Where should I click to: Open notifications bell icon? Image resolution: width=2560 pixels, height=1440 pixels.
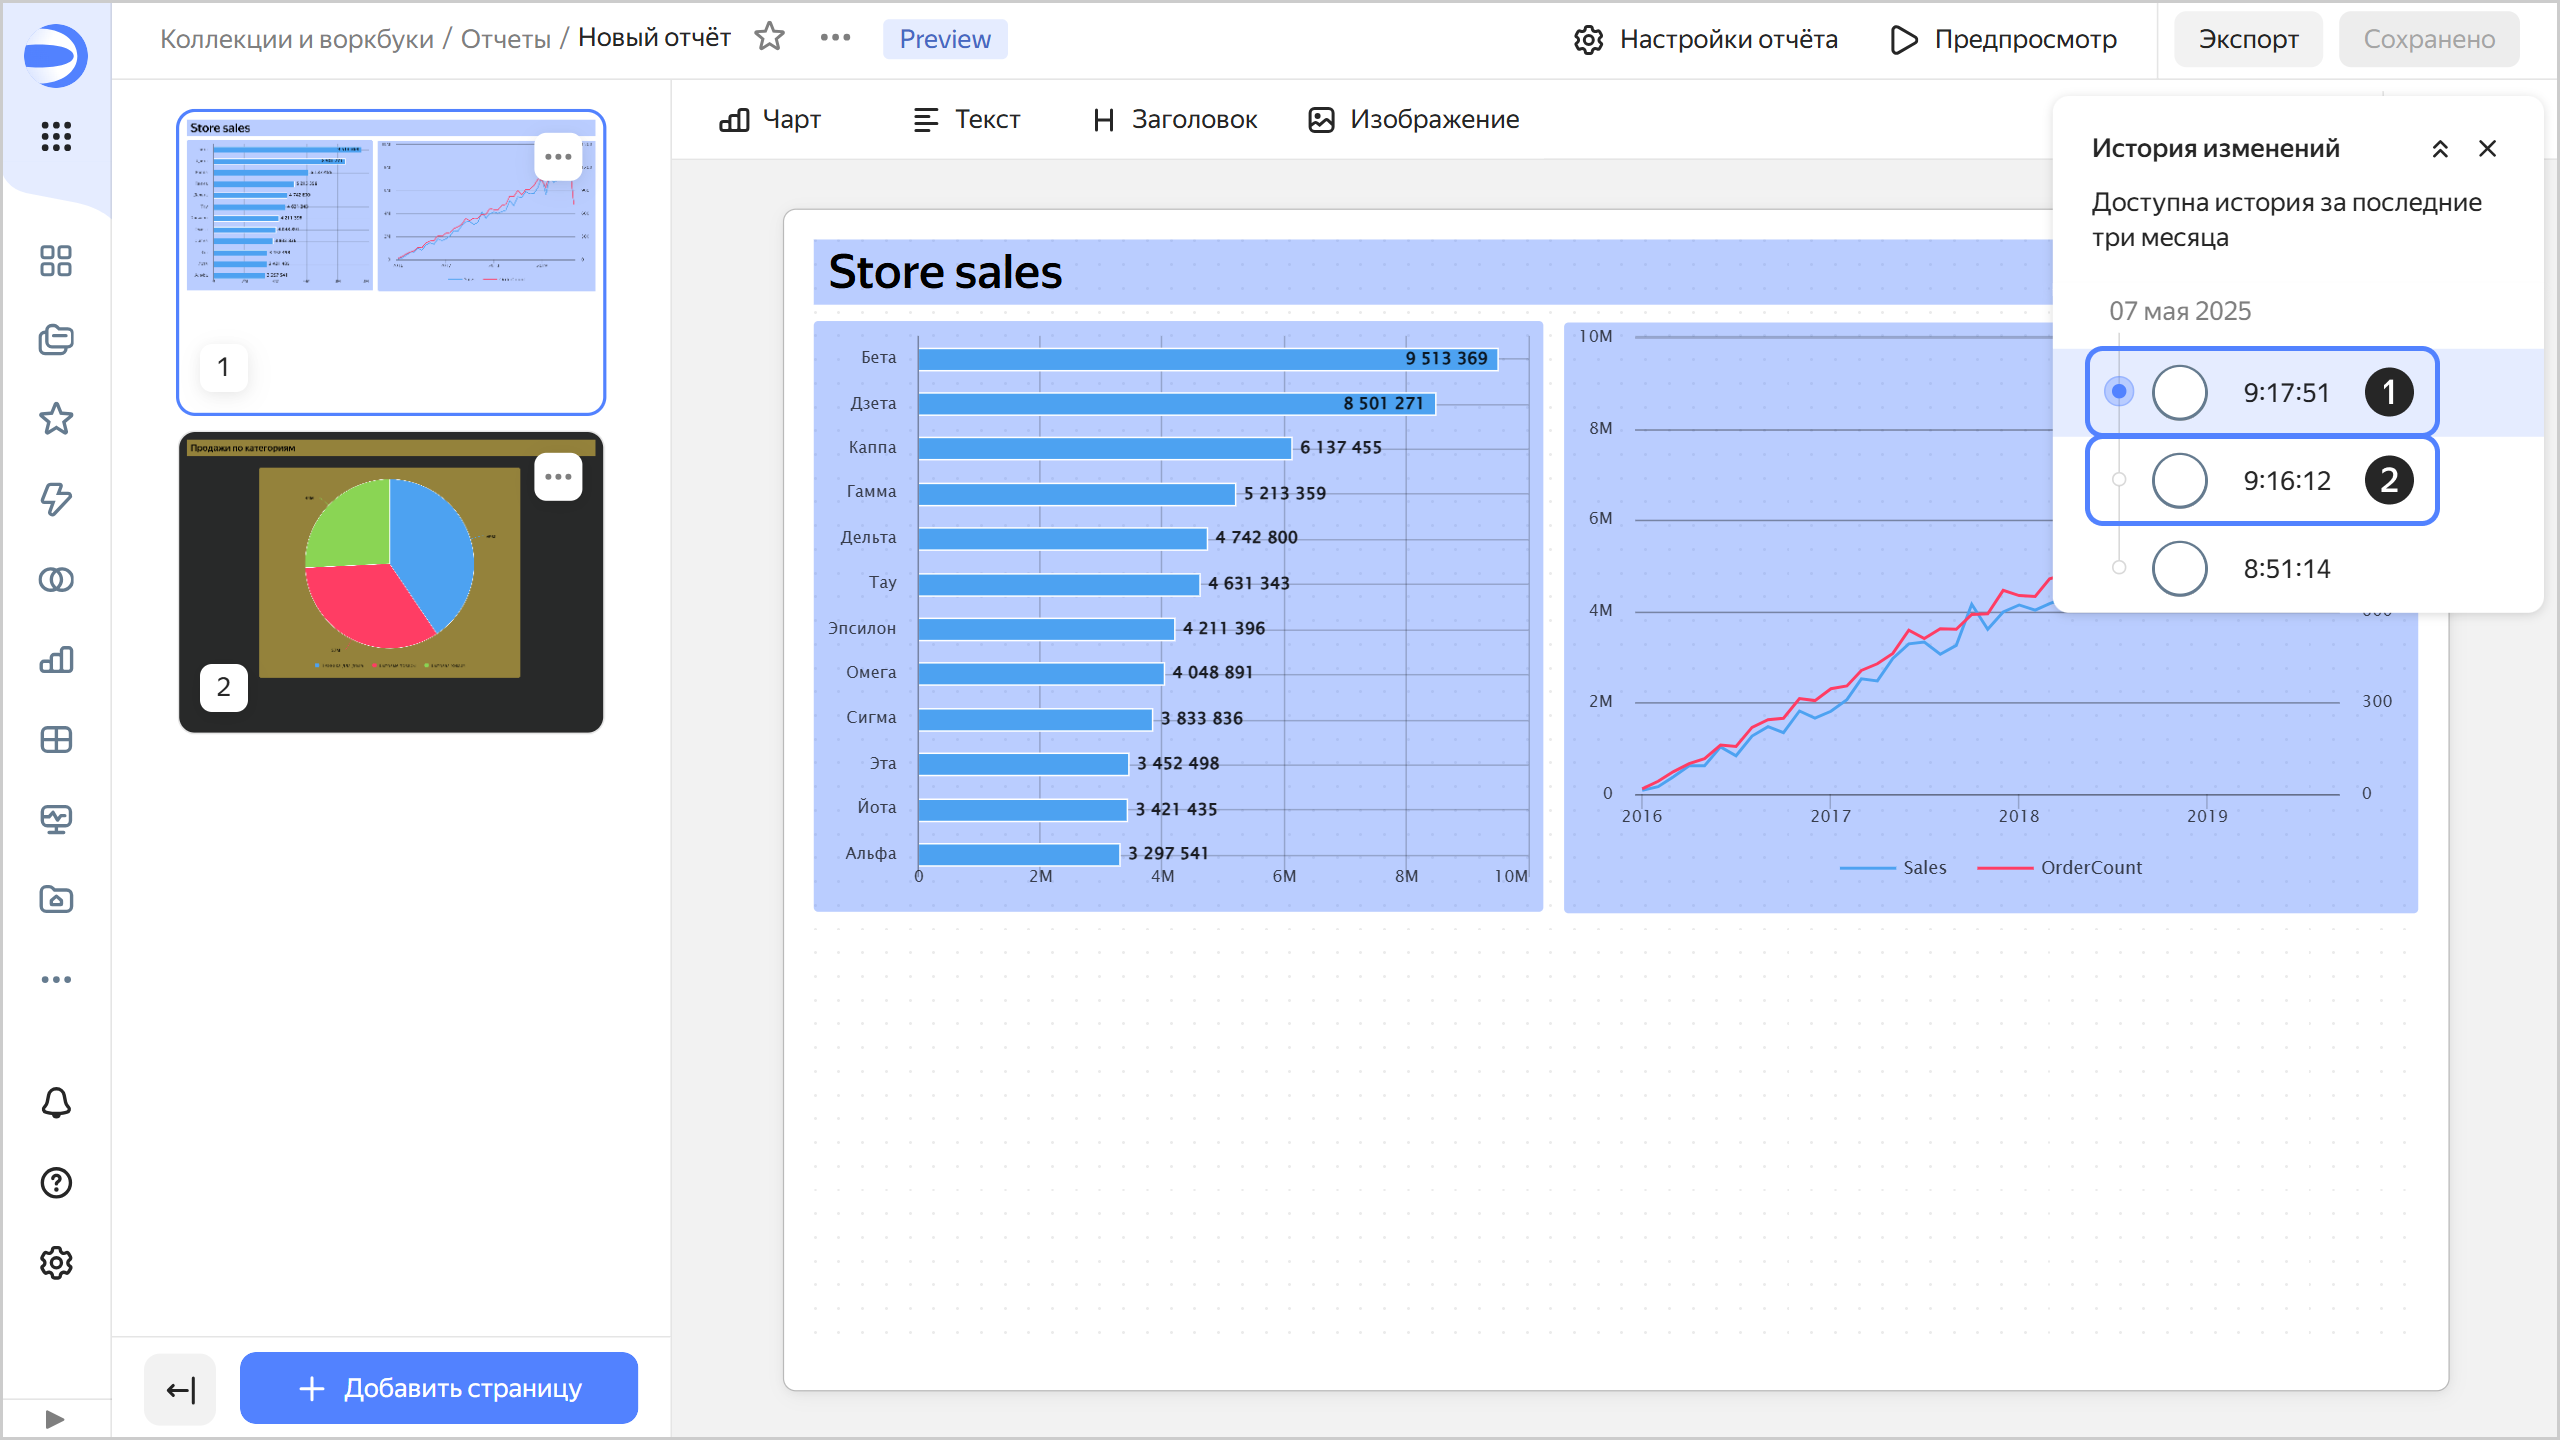click(56, 1103)
